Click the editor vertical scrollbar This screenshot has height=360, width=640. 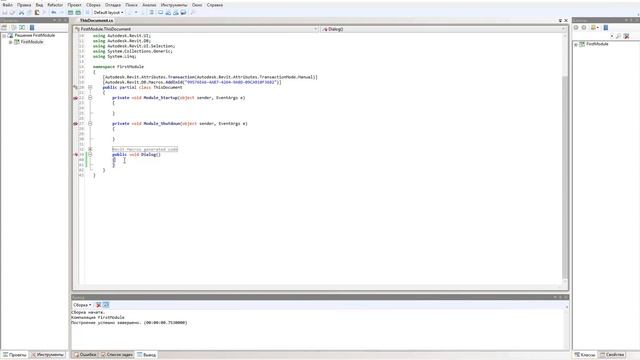pyautogui.click(x=565, y=159)
